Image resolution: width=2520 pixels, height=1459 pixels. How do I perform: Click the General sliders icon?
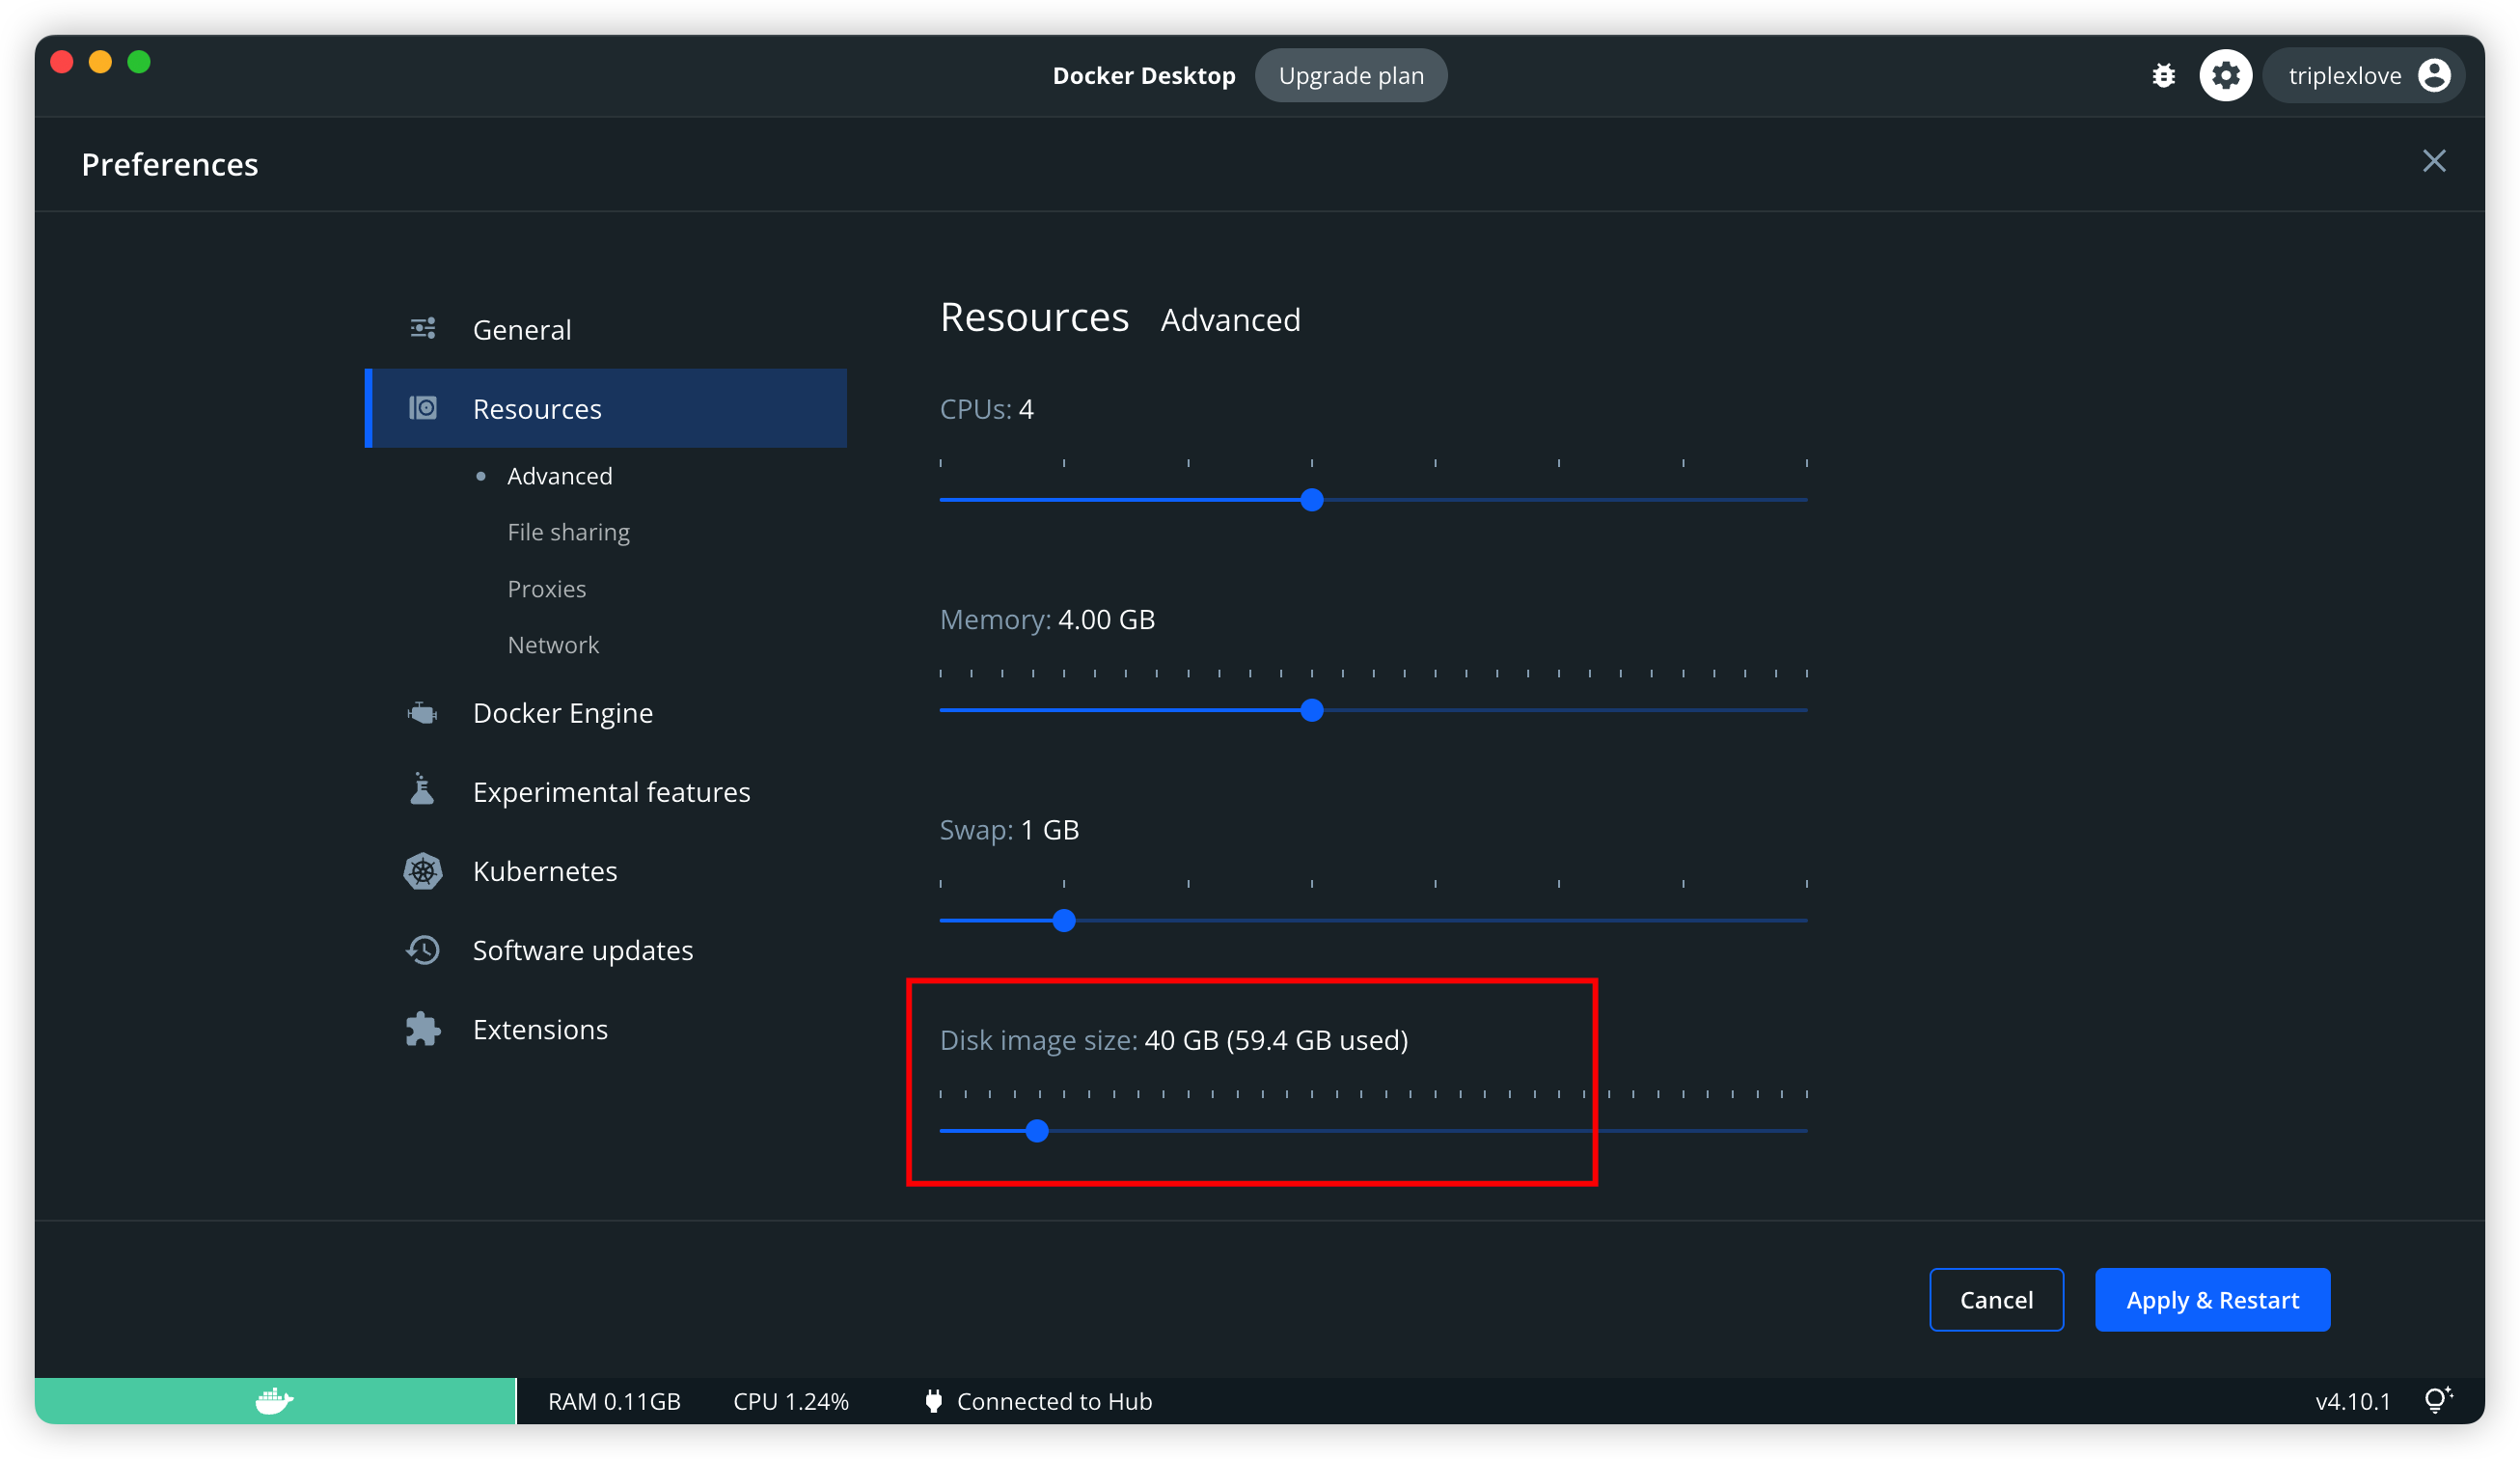pos(423,328)
